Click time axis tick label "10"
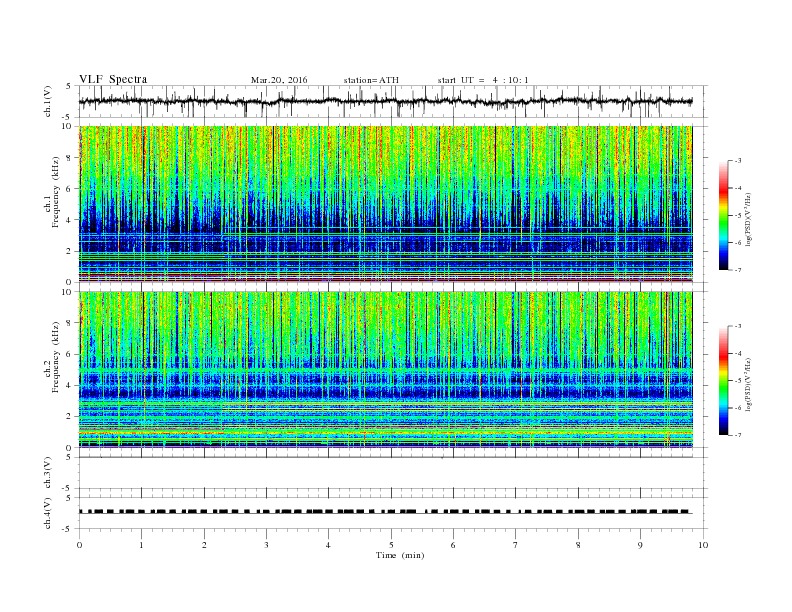 (703, 545)
